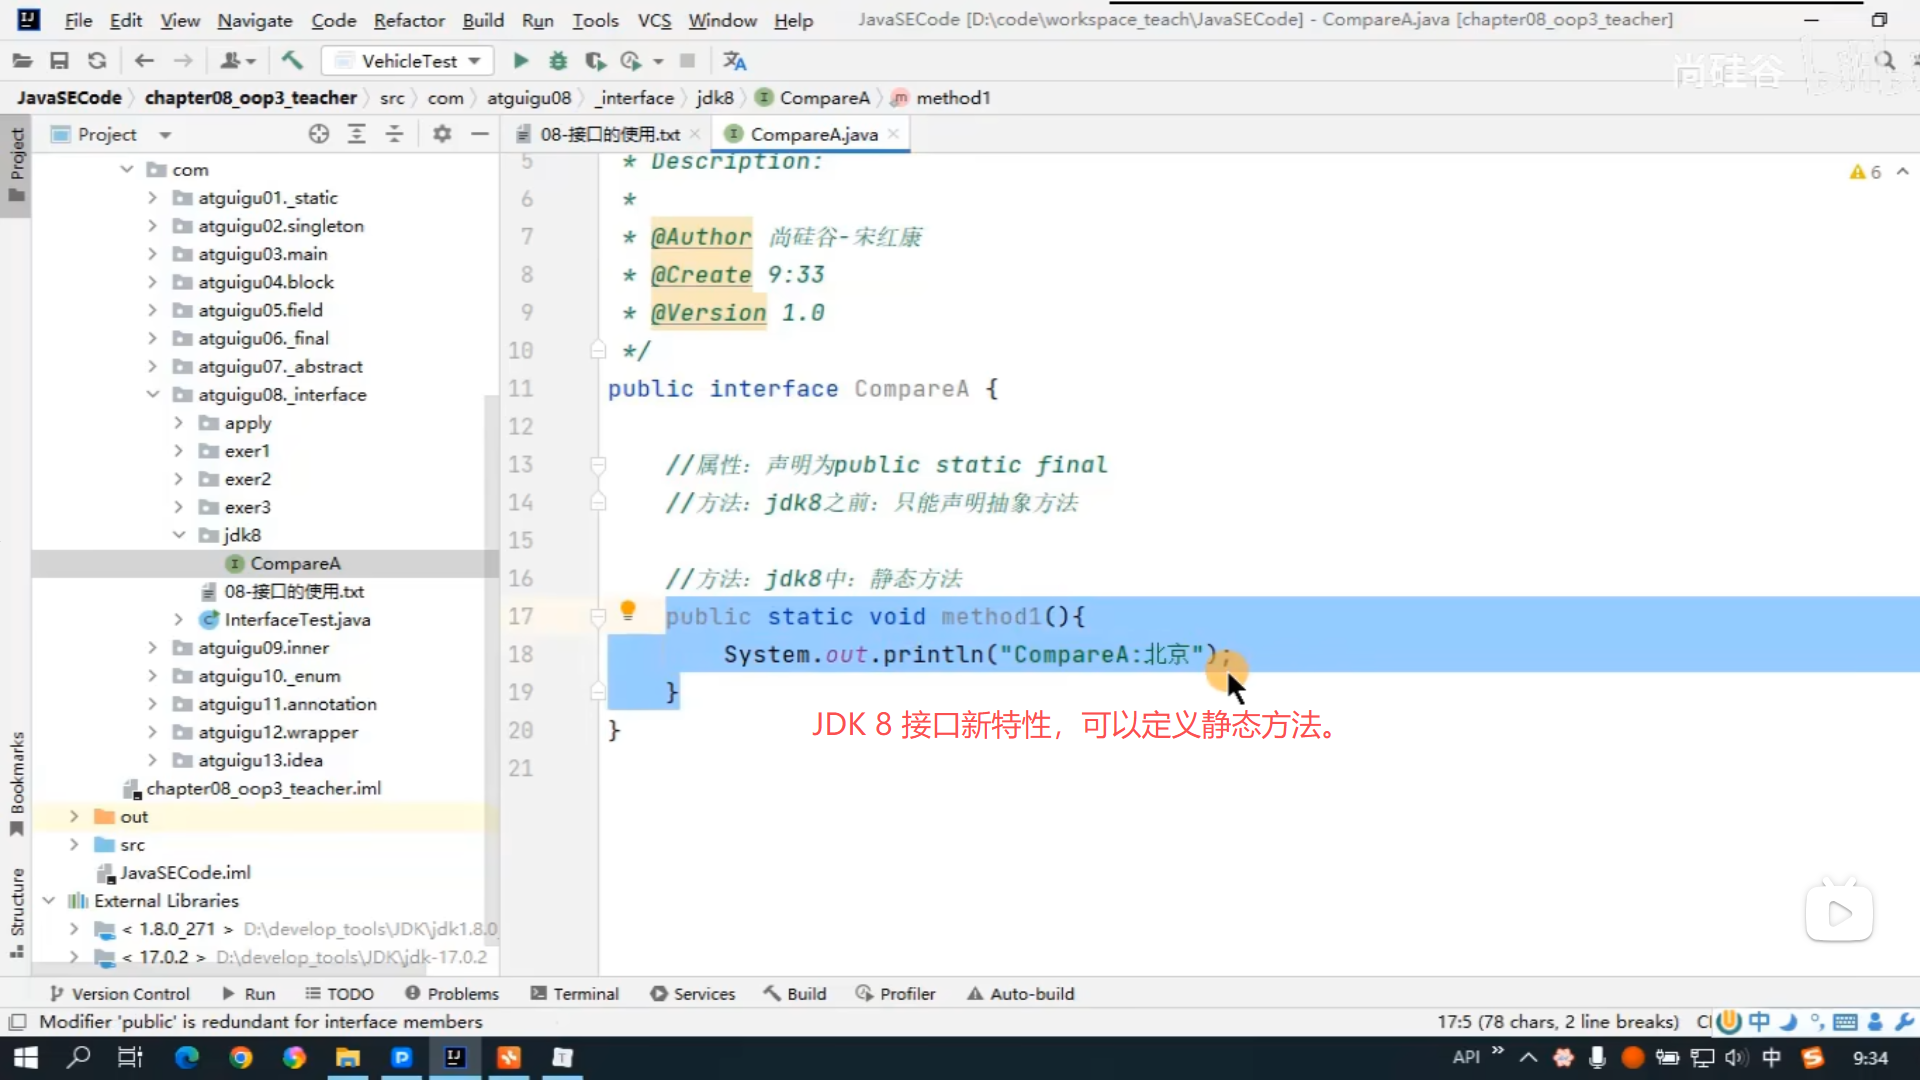Screen dimensions: 1920x1080
Task: Click the yellow intention lightbulb icon
Action: (x=628, y=610)
